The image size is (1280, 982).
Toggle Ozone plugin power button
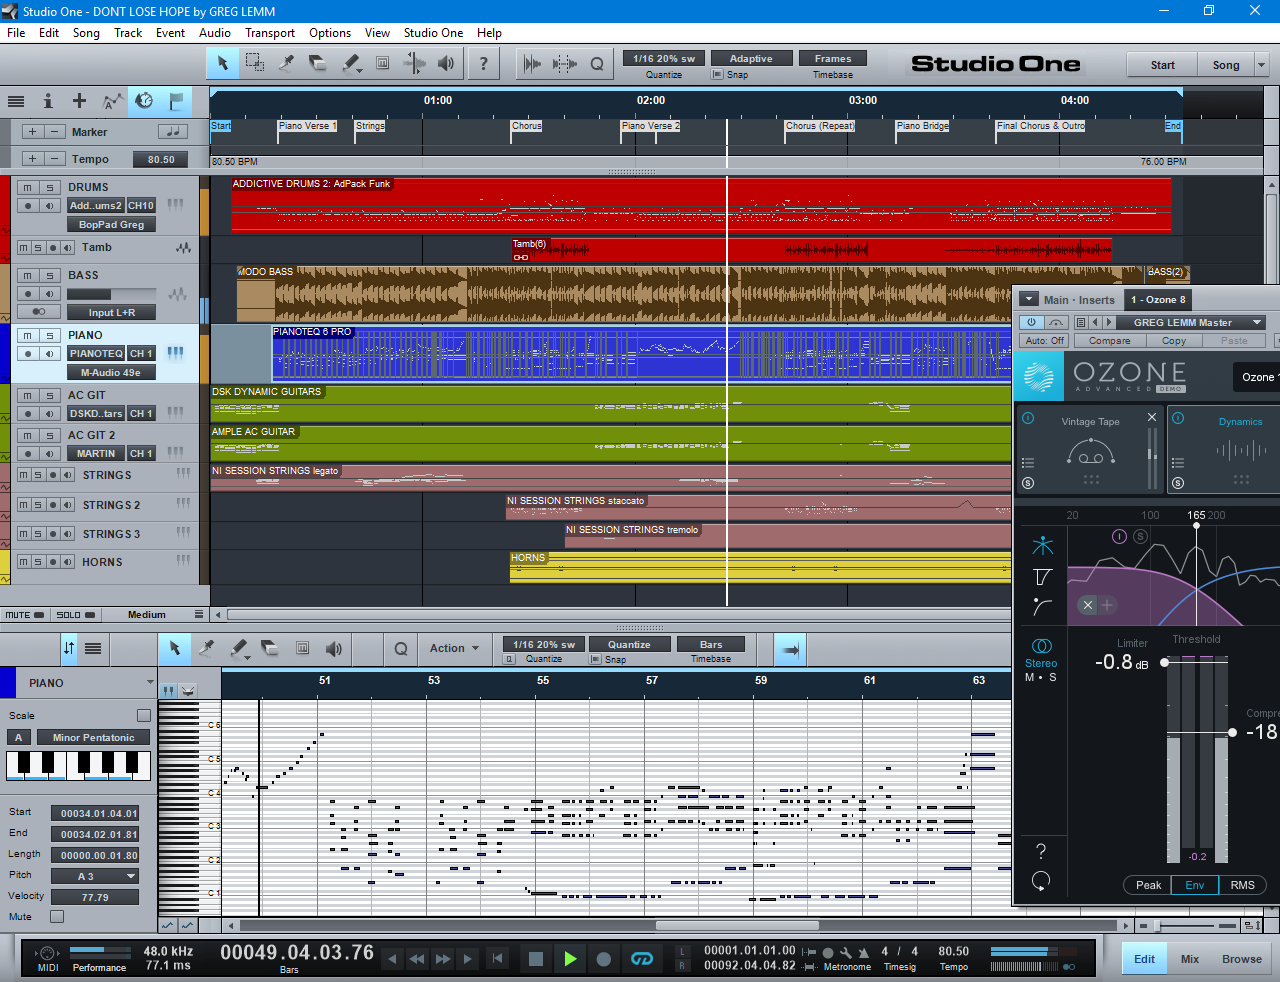point(1031,323)
